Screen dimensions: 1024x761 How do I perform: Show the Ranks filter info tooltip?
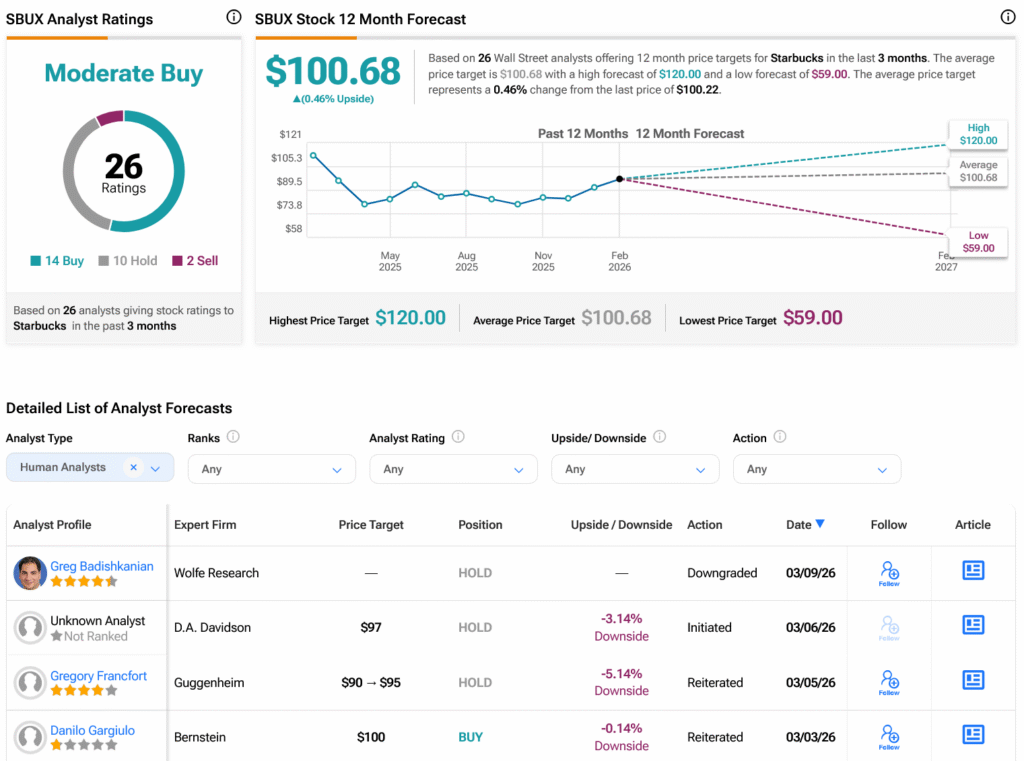coord(233,436)
